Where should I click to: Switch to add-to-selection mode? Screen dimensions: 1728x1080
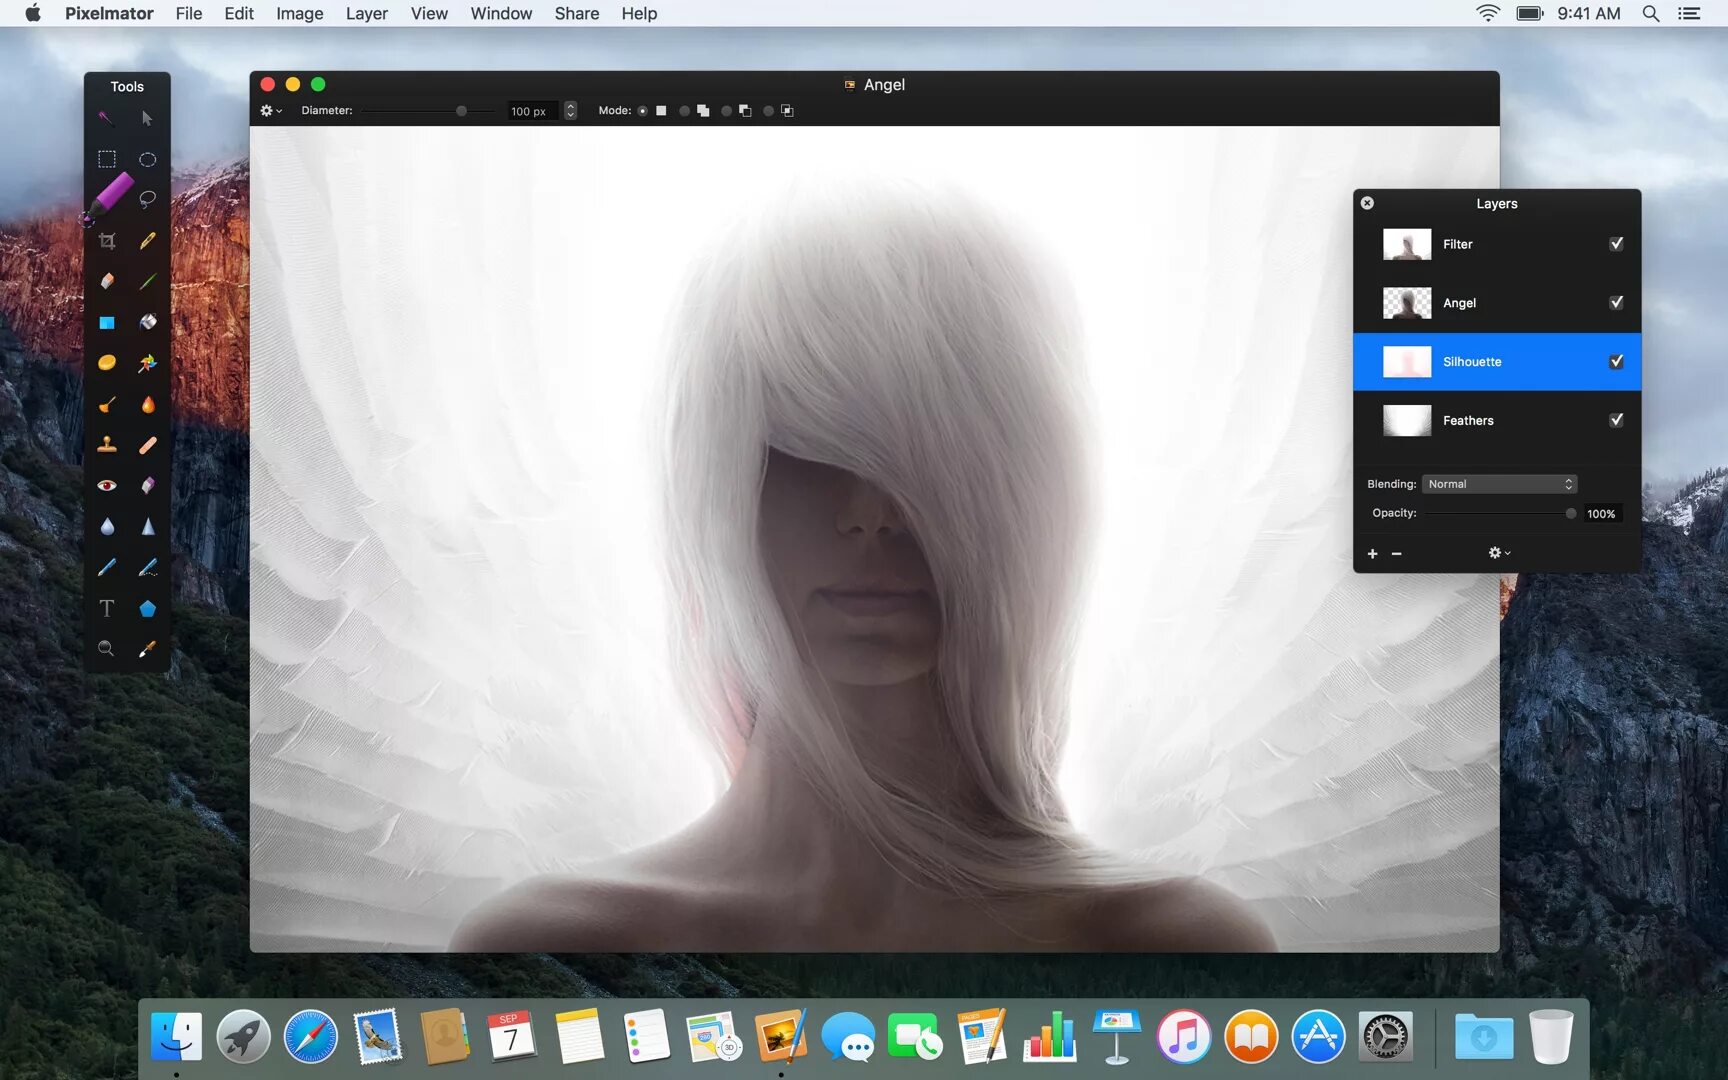pyautogui.click(x=685, y=111)
